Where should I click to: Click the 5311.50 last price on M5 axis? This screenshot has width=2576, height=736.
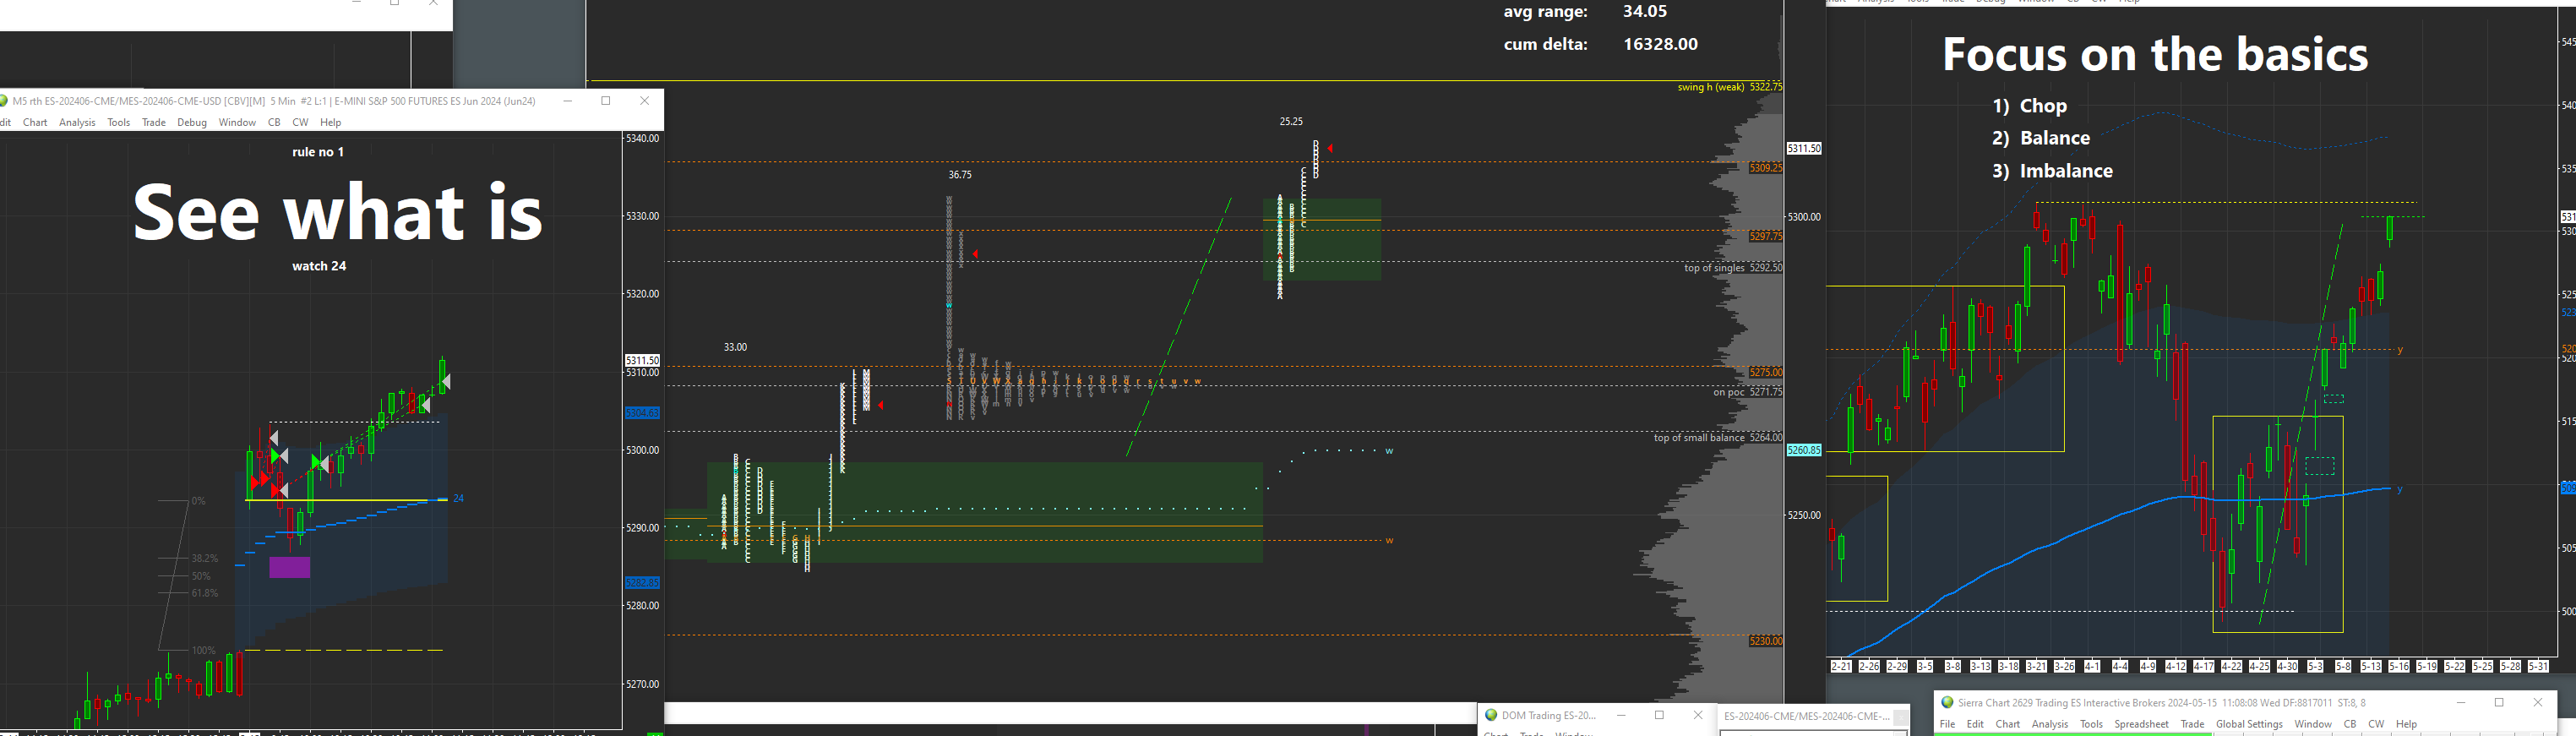pos(642,360)
